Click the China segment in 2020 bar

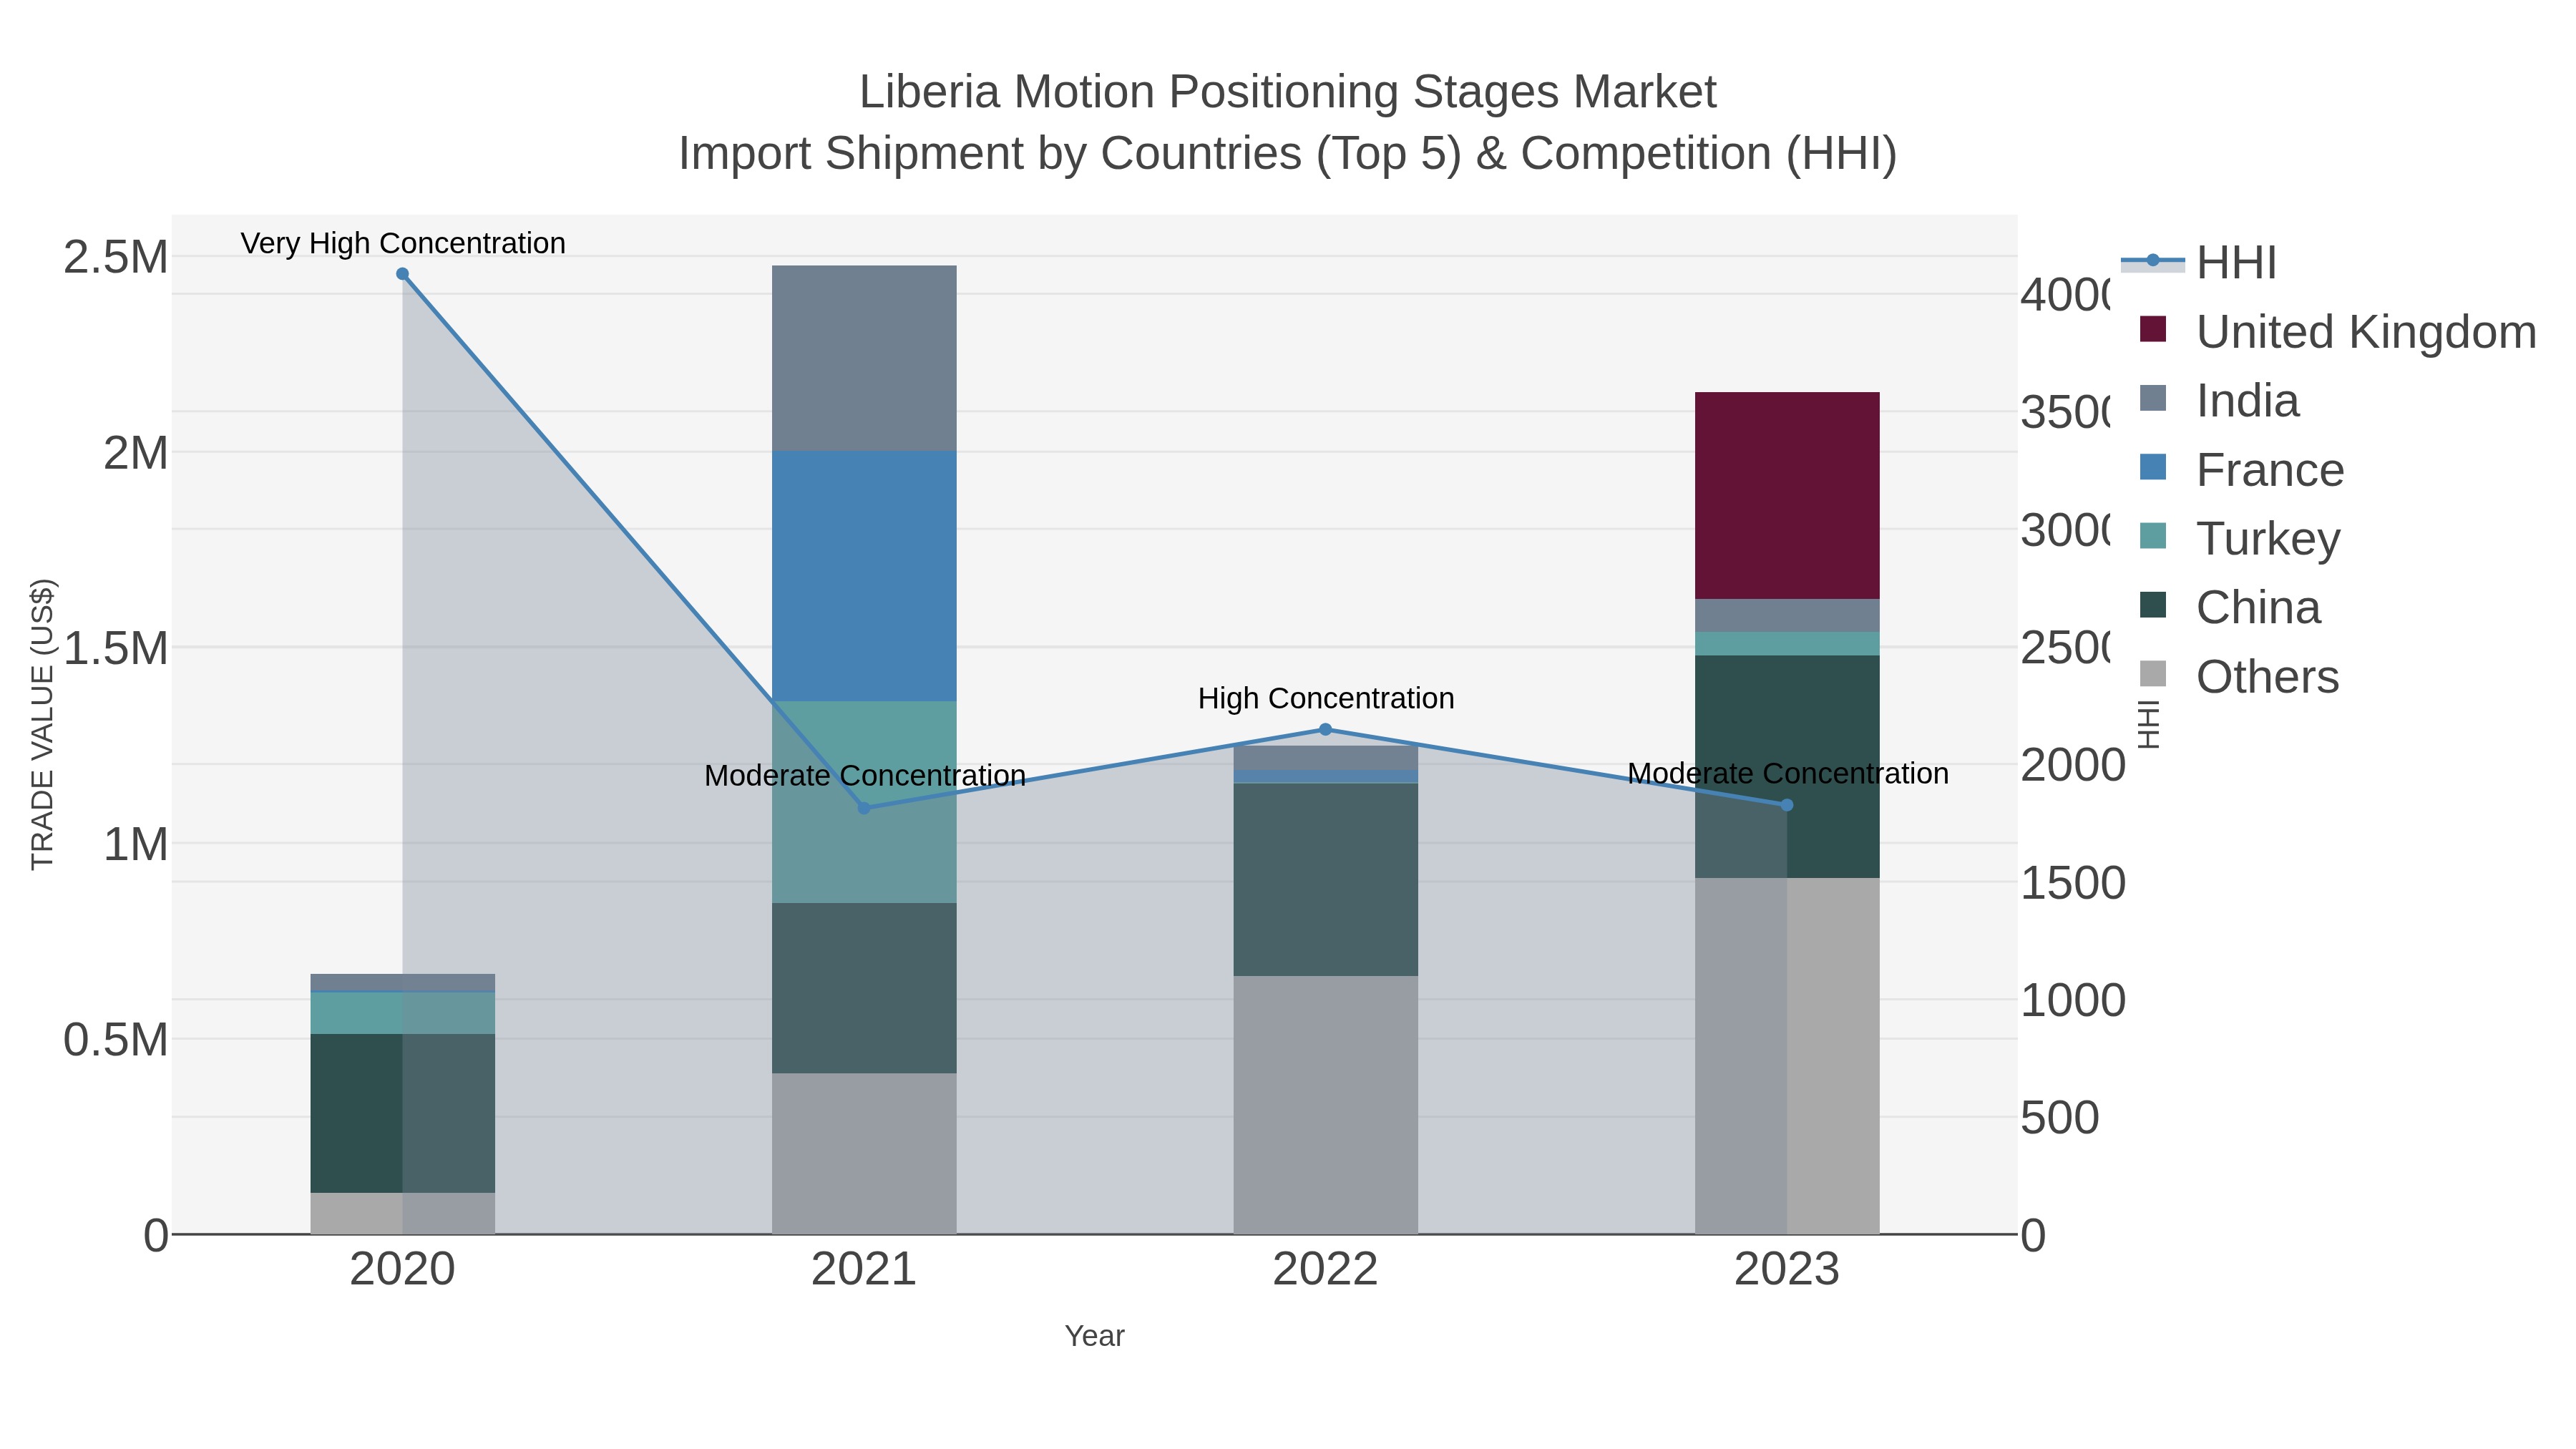tap(403, 1113)
